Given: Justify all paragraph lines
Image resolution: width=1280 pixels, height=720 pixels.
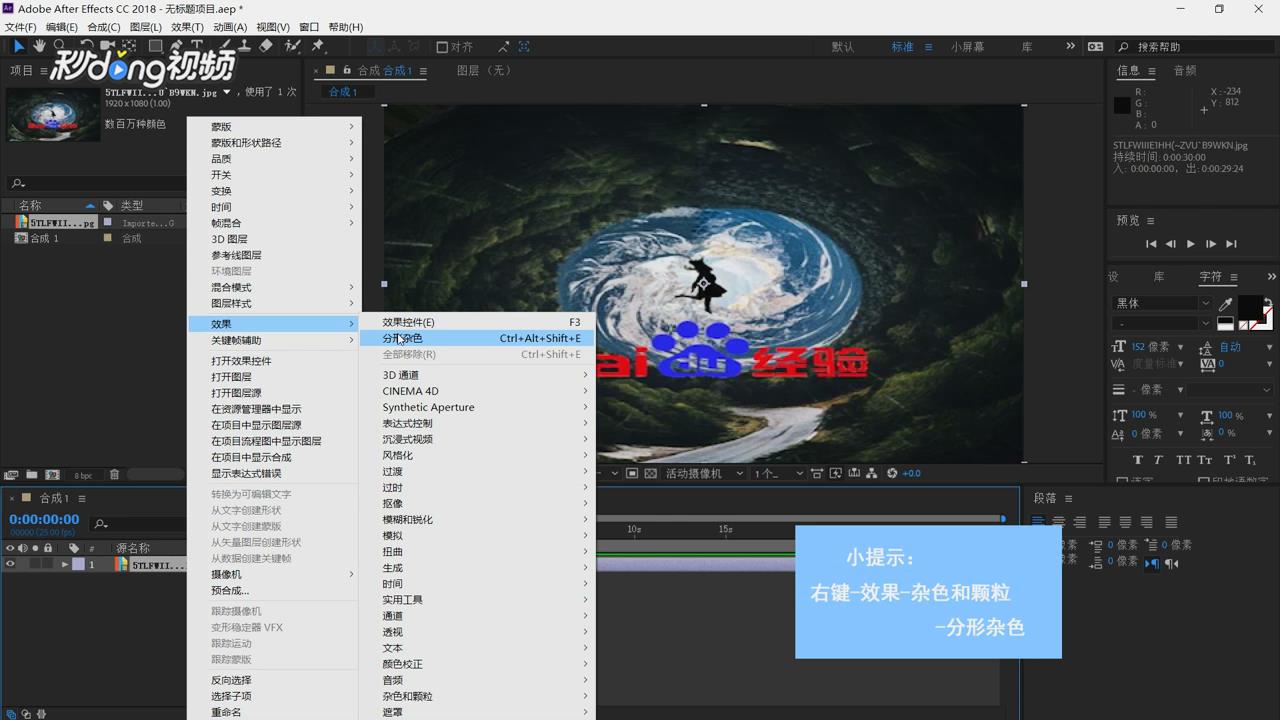Looking at the screenshot, I should coord(1171,522).
